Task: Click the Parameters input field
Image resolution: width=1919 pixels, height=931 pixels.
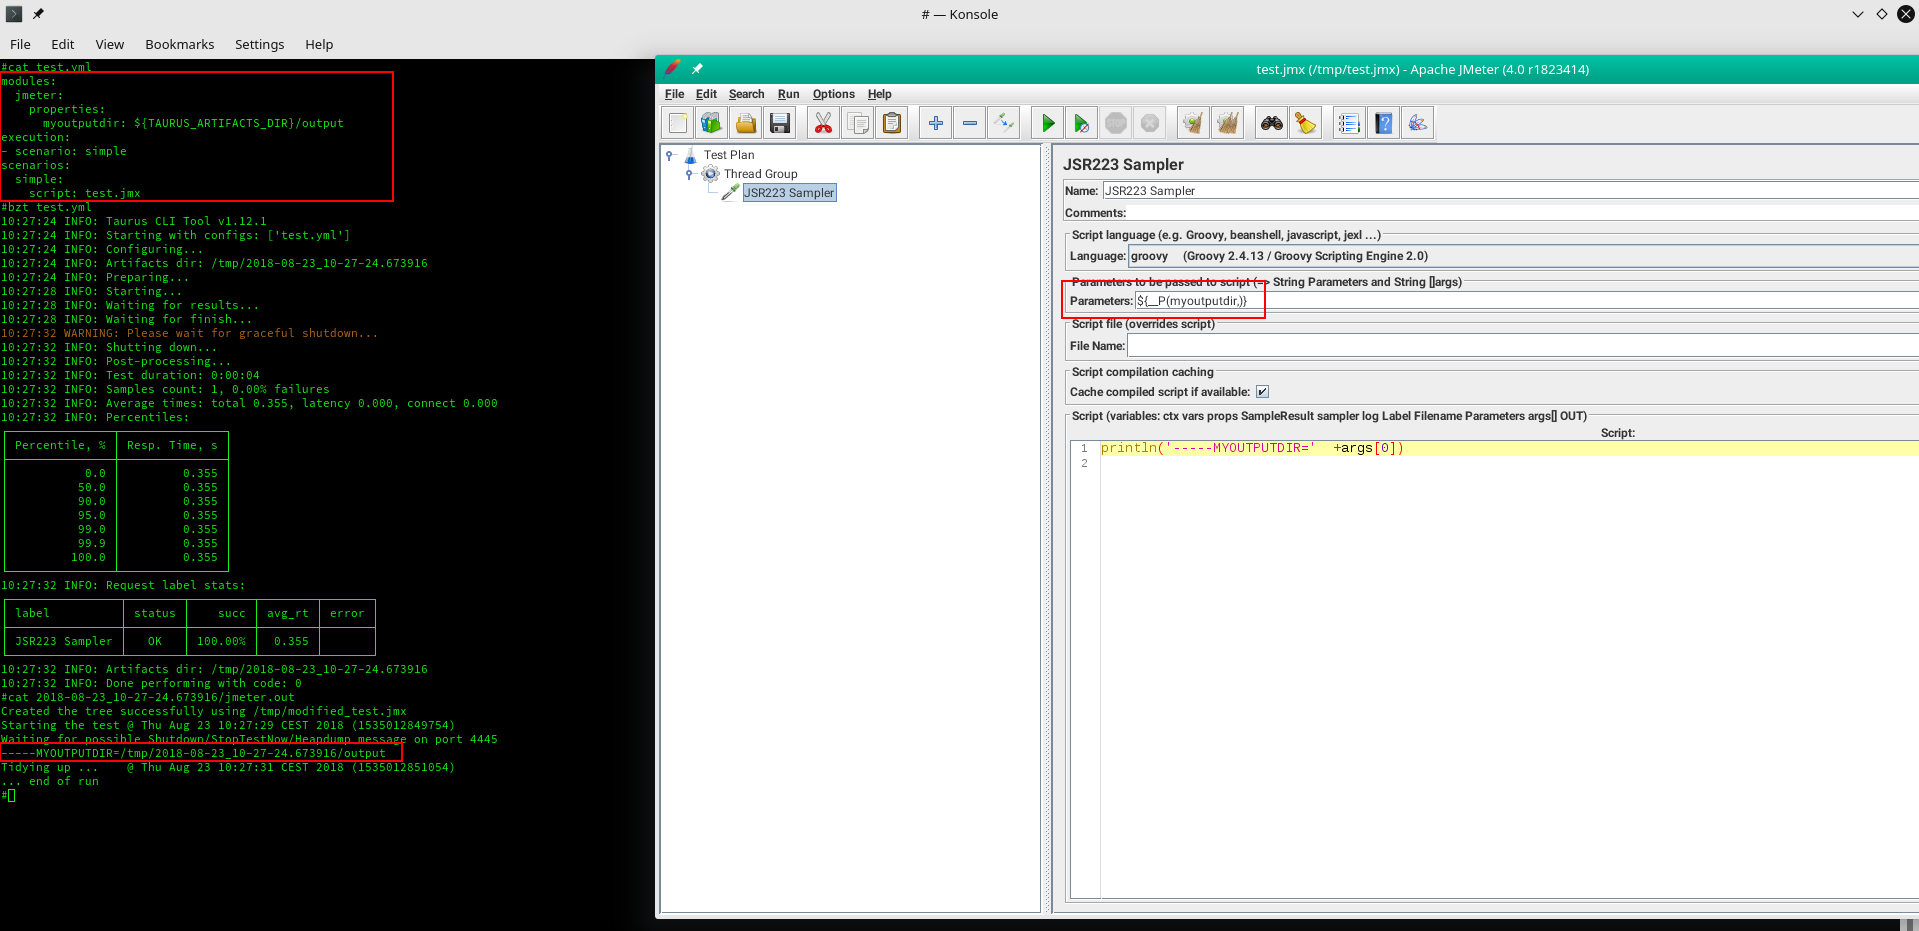Action: [1526, 301]
